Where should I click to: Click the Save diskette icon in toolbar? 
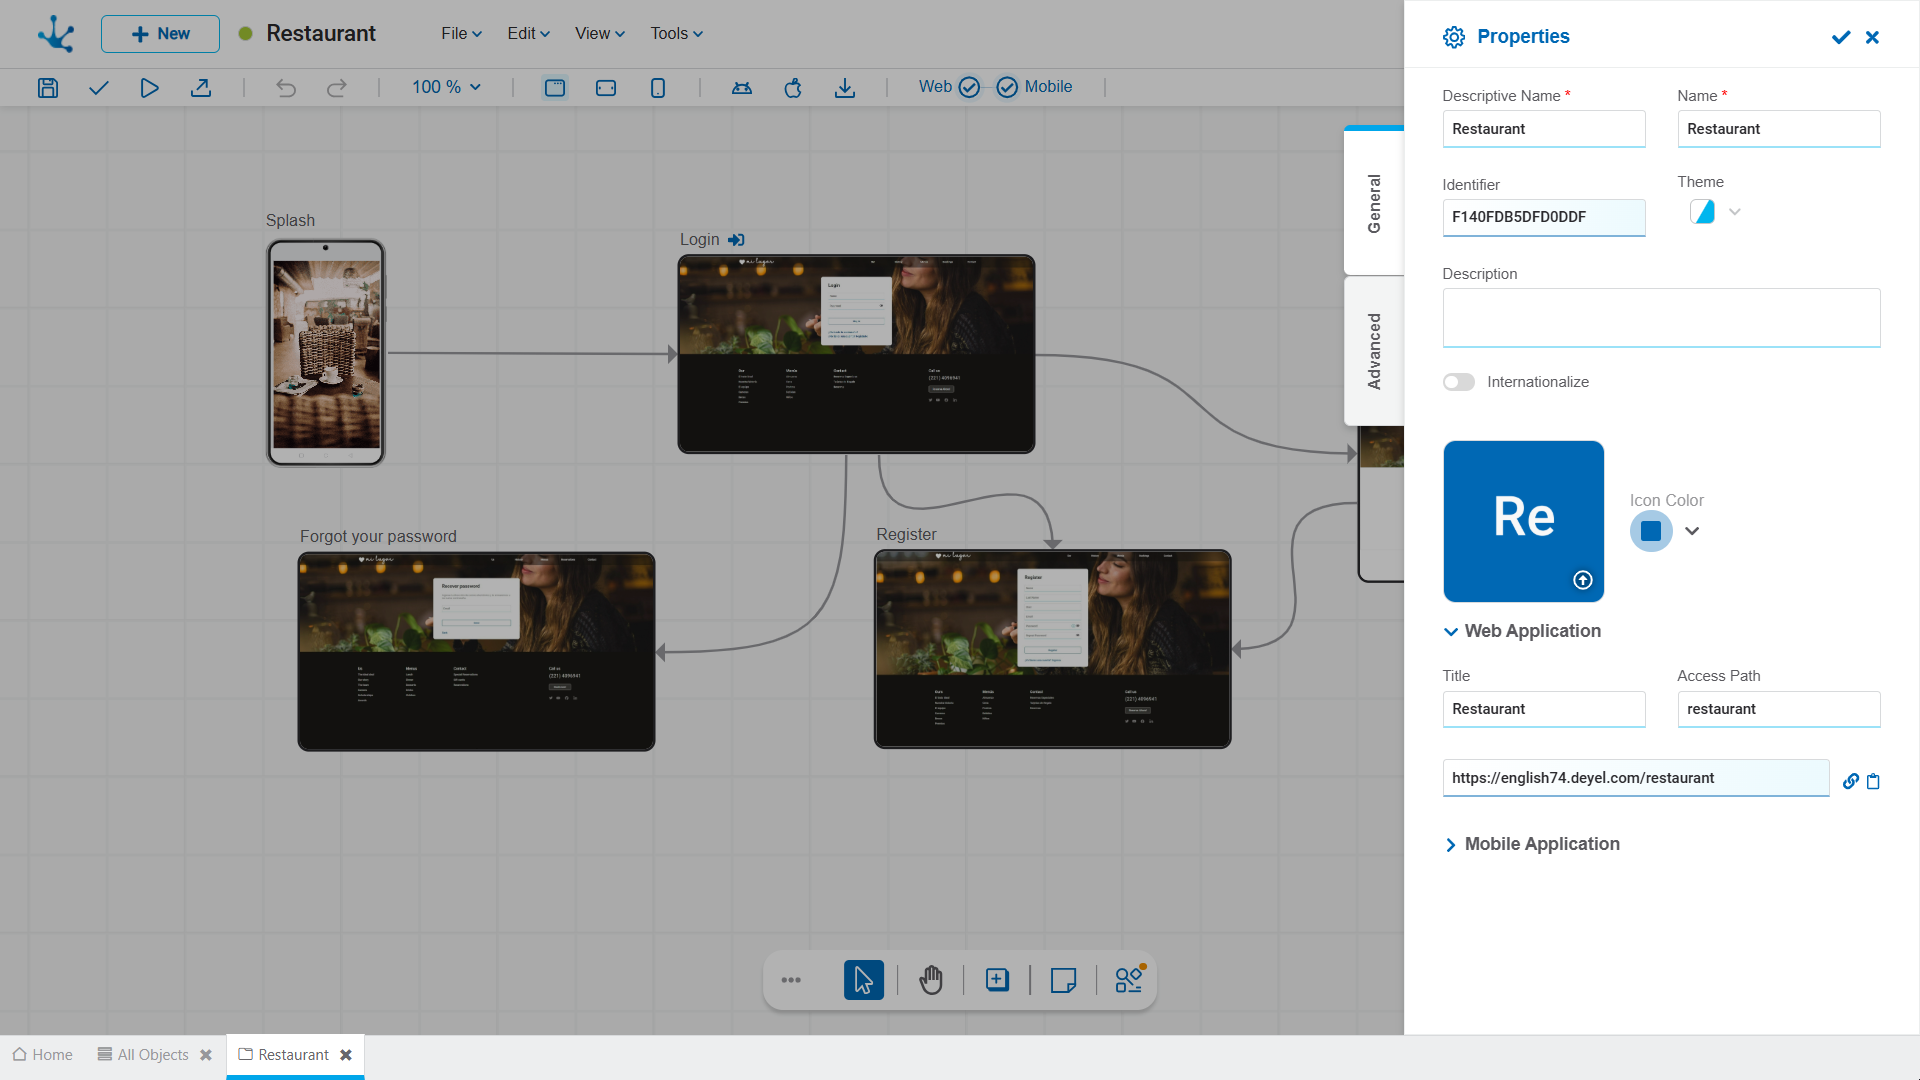pos(48,88)
